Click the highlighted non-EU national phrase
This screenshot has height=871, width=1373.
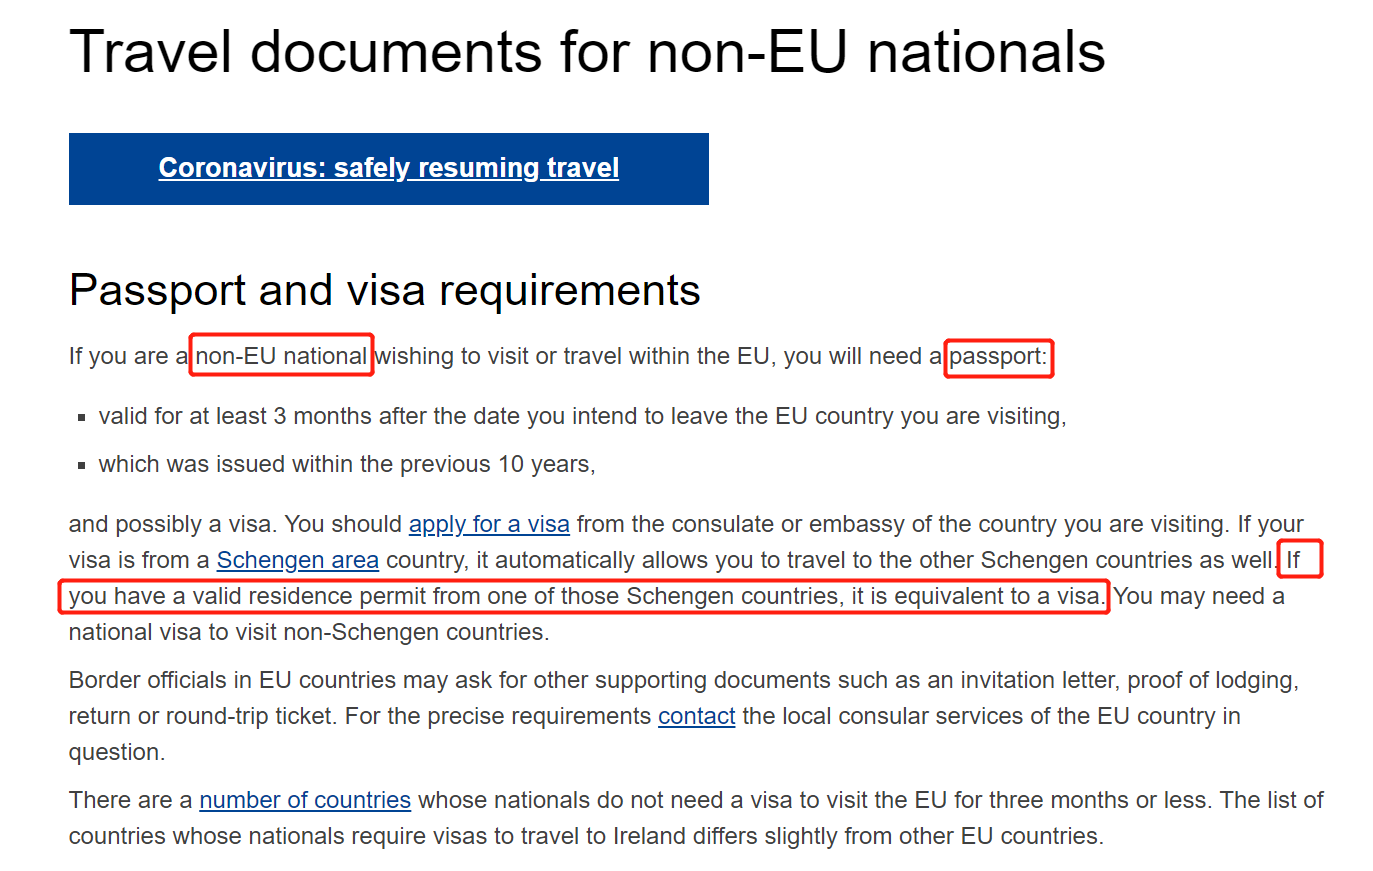point(281,356)
